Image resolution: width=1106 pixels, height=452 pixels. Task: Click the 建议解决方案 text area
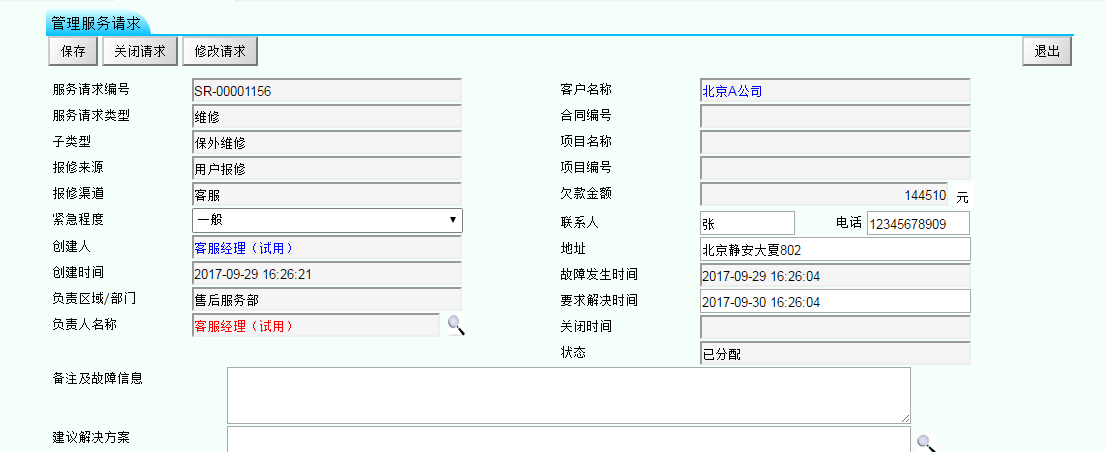(x=569, y=439)
